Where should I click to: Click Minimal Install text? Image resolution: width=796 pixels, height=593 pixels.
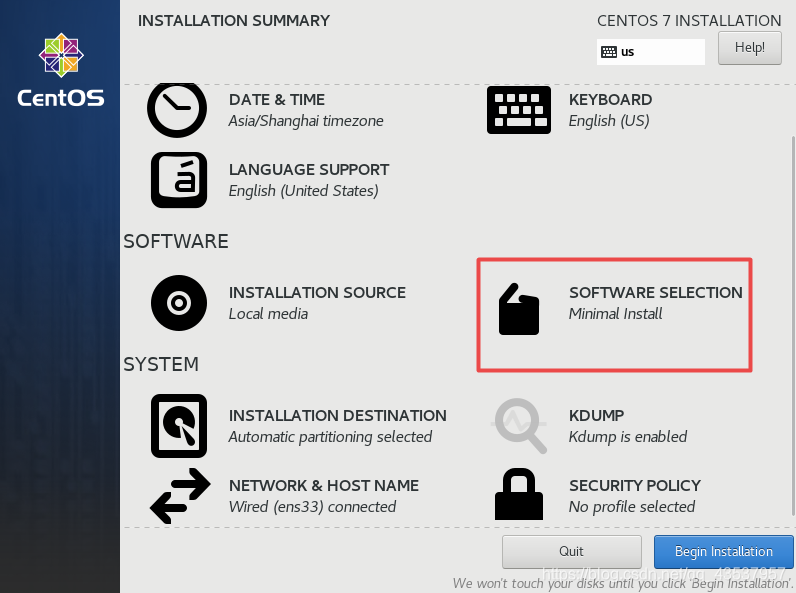[x=615, y=314]
